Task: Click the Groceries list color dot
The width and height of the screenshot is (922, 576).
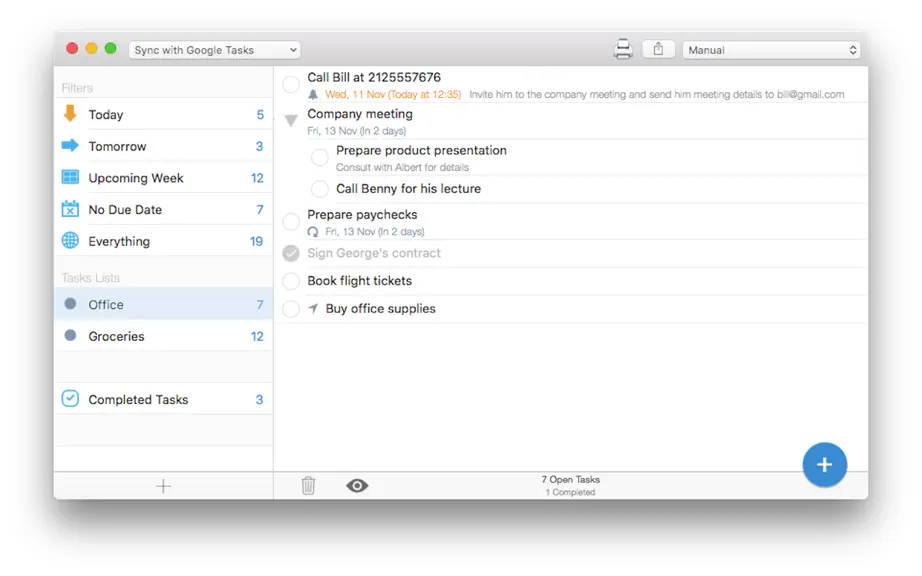Action: [70, 335]
